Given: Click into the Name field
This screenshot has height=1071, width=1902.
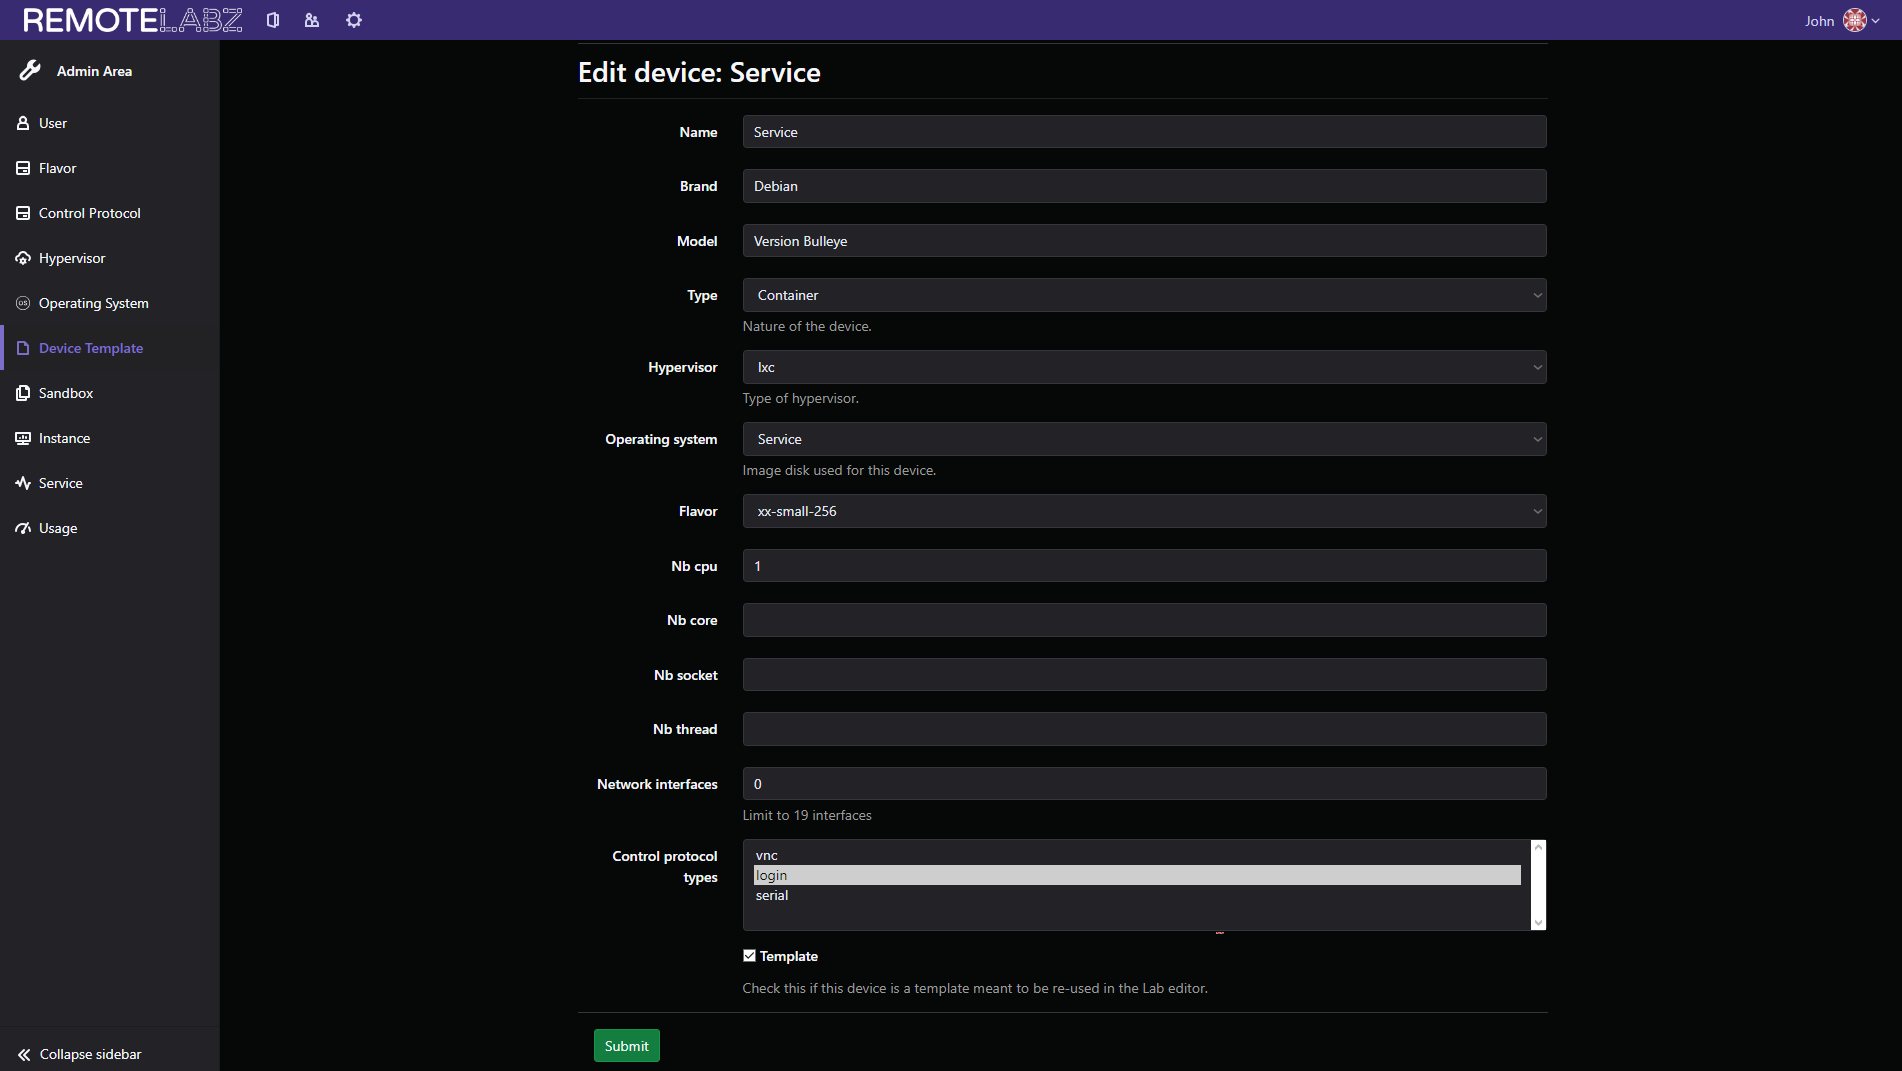Looking at the screenshot, I should pyautogui.click(x=1144, y=132).
